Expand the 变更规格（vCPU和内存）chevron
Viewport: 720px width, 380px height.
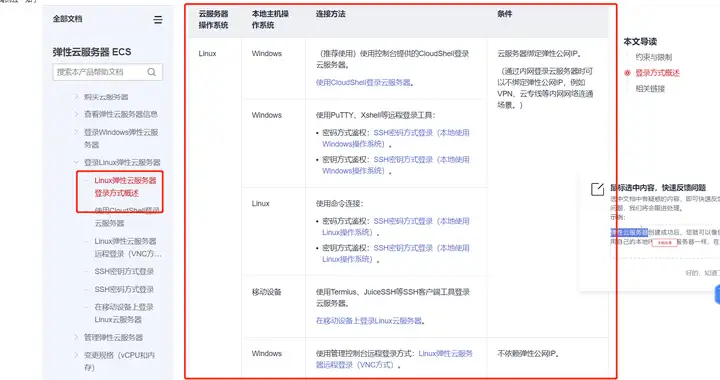click(x=76, y=355)
